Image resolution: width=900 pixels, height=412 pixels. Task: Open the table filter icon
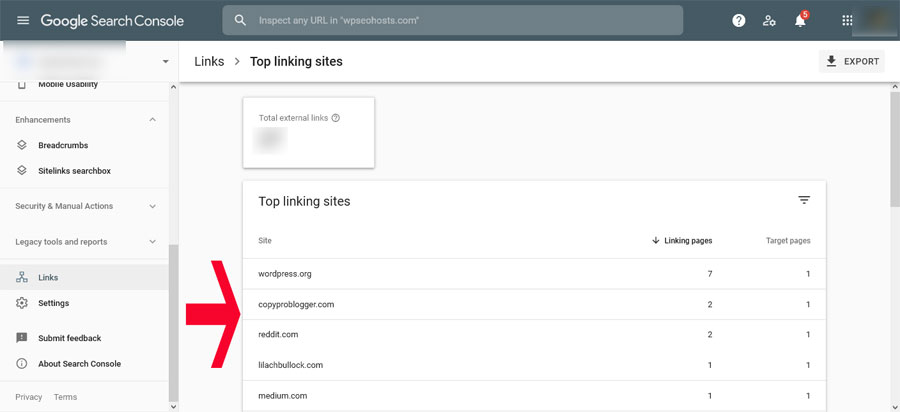pos(804,200)
